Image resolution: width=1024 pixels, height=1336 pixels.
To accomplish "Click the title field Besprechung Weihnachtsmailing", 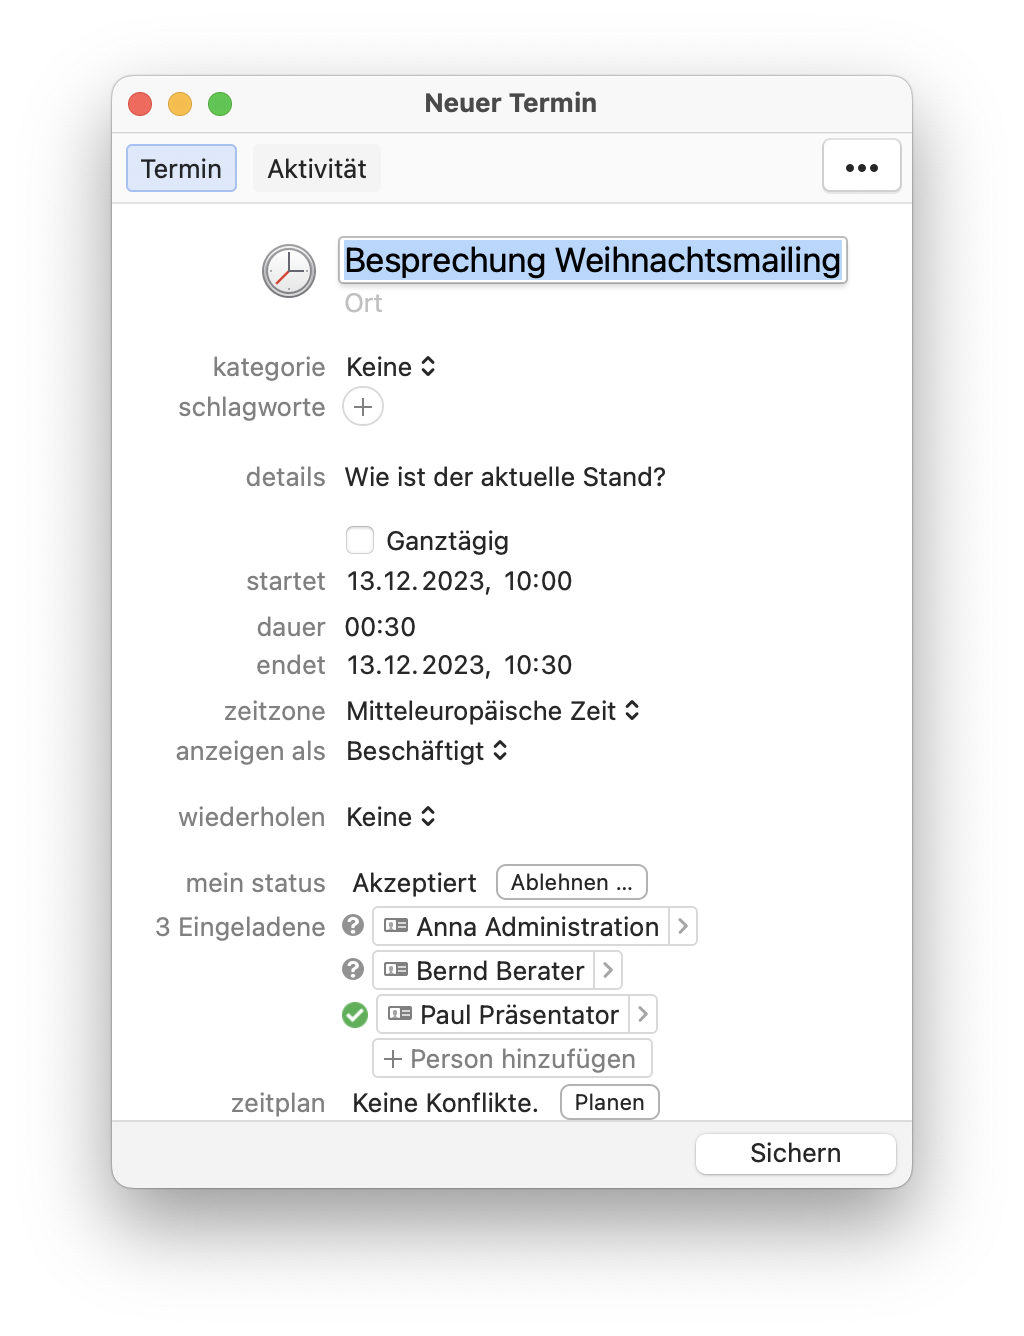I will [x=593, y=260].
